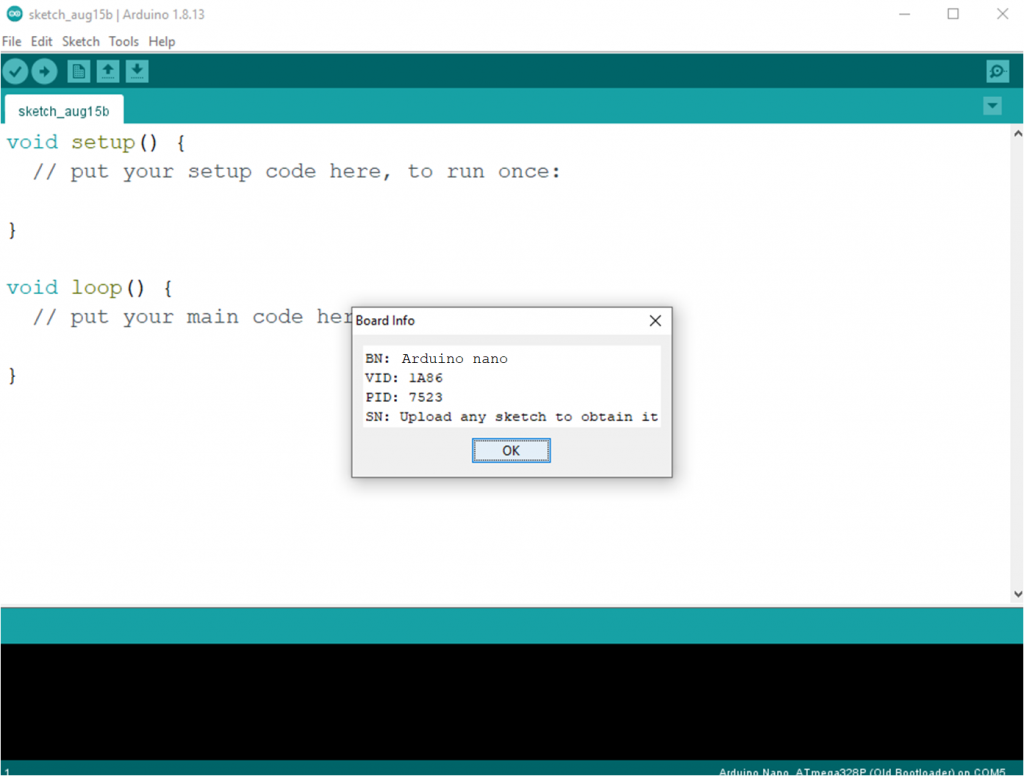
Task: Maximize the Arduino IDE window
Action: [x=953, y=14]
